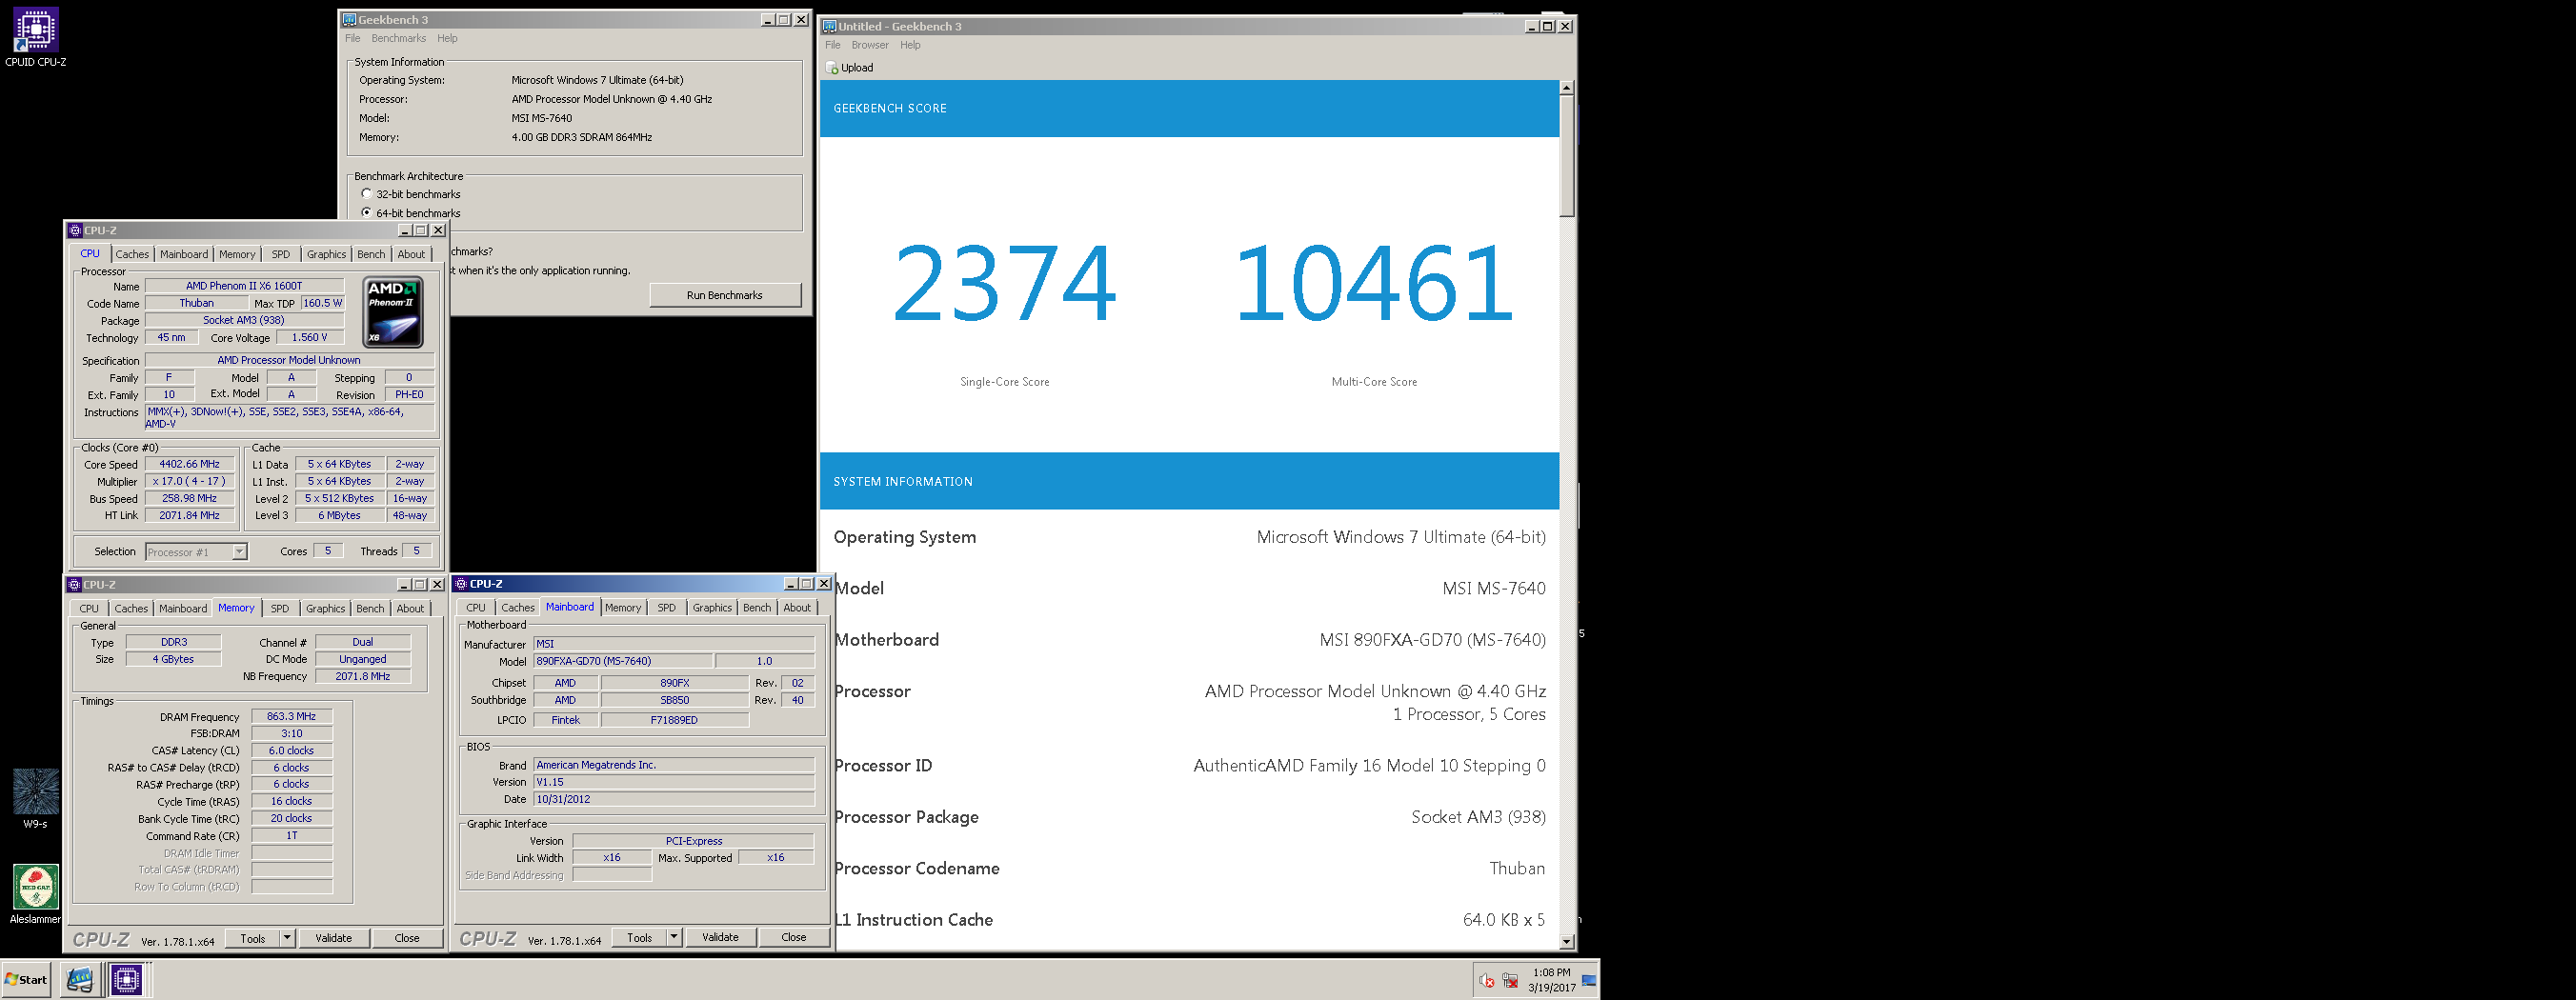Open the CPU-Z taskbar icon
The image size is (2576, 1000).
coord(127,980)
